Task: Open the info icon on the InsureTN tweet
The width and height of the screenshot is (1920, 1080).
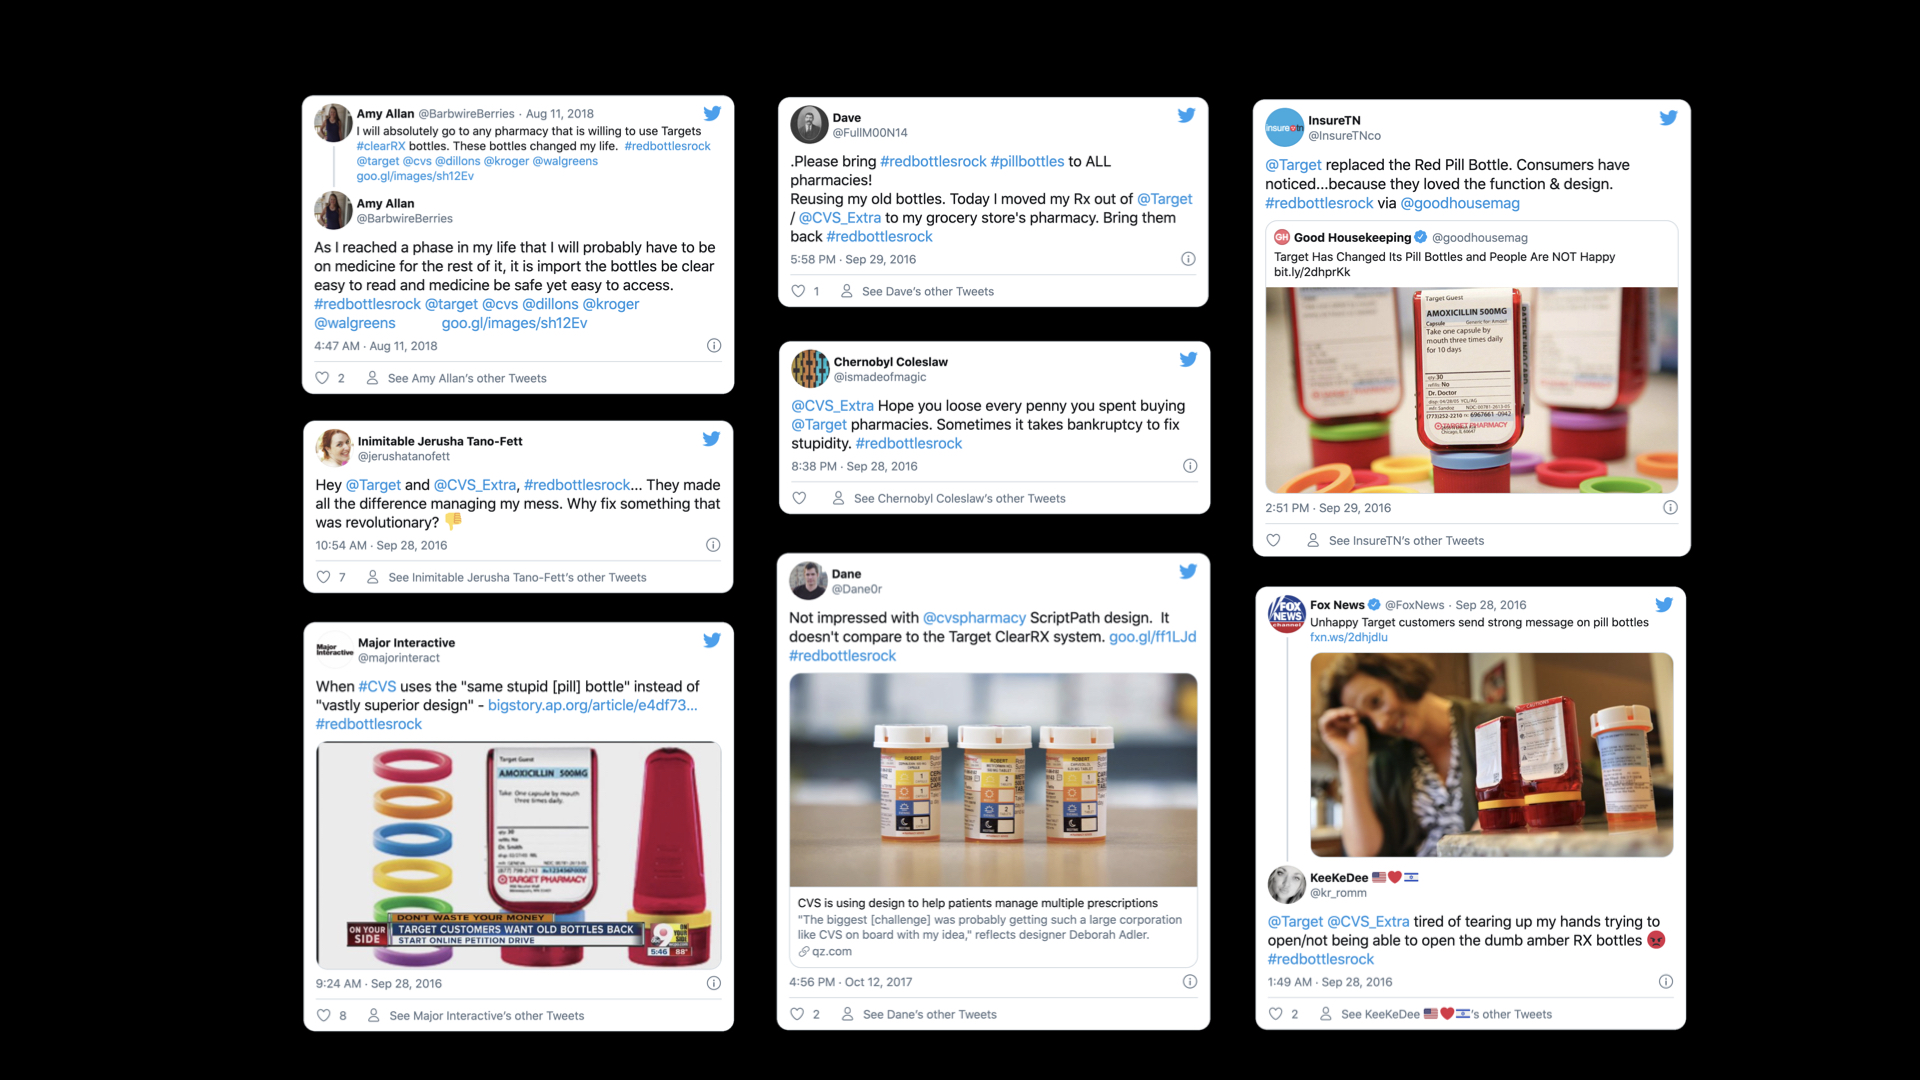Action: coord(1670,508)
